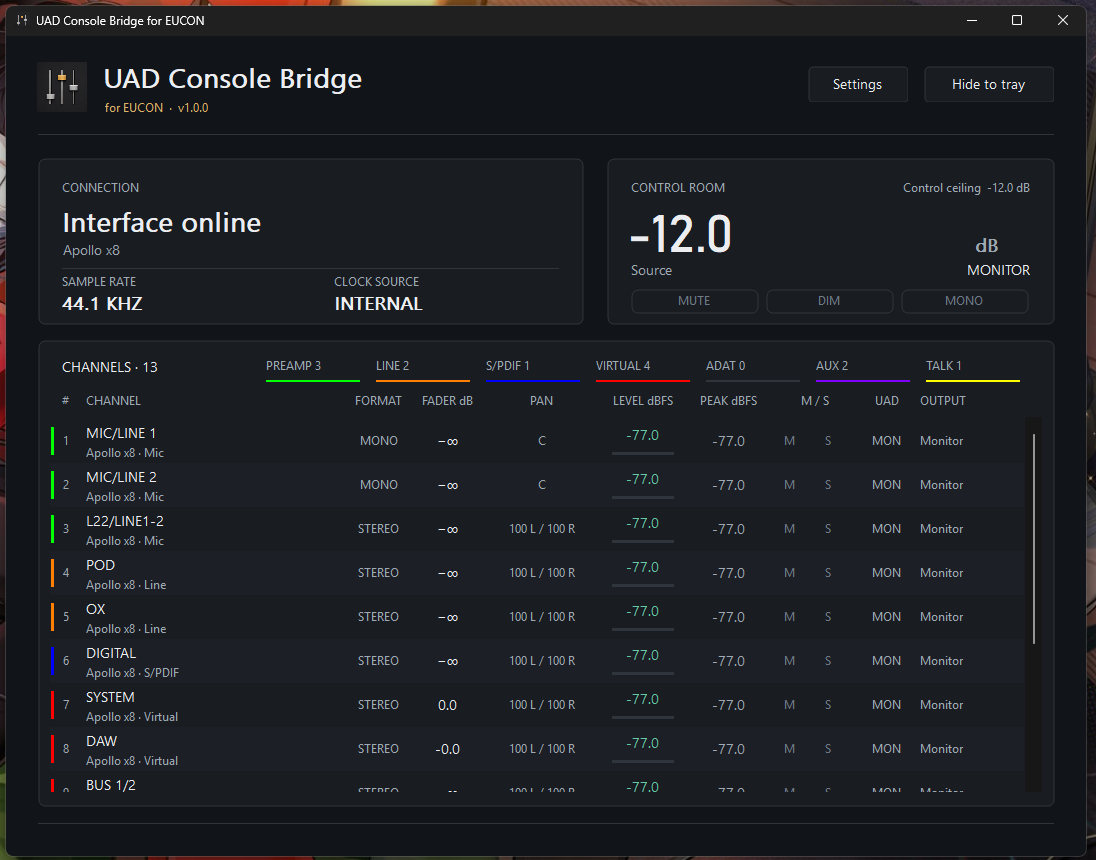Solo the L22/LINE1-2 channel
The width and height of the screenshot is (1096, 860).
coord(828,529)
